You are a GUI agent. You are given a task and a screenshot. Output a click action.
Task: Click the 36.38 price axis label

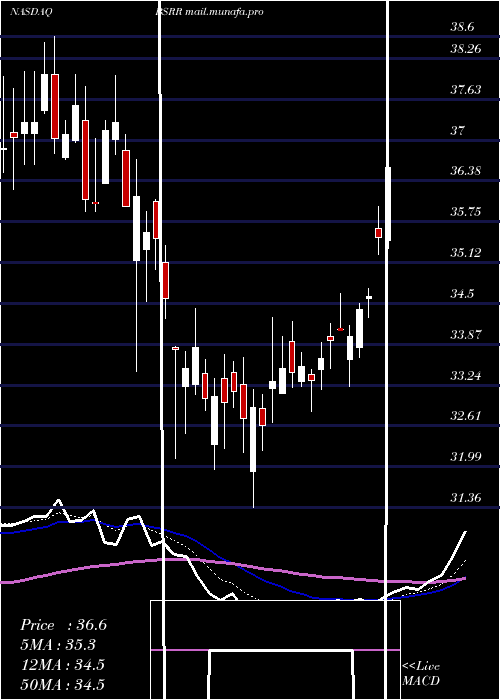(466, 171)
